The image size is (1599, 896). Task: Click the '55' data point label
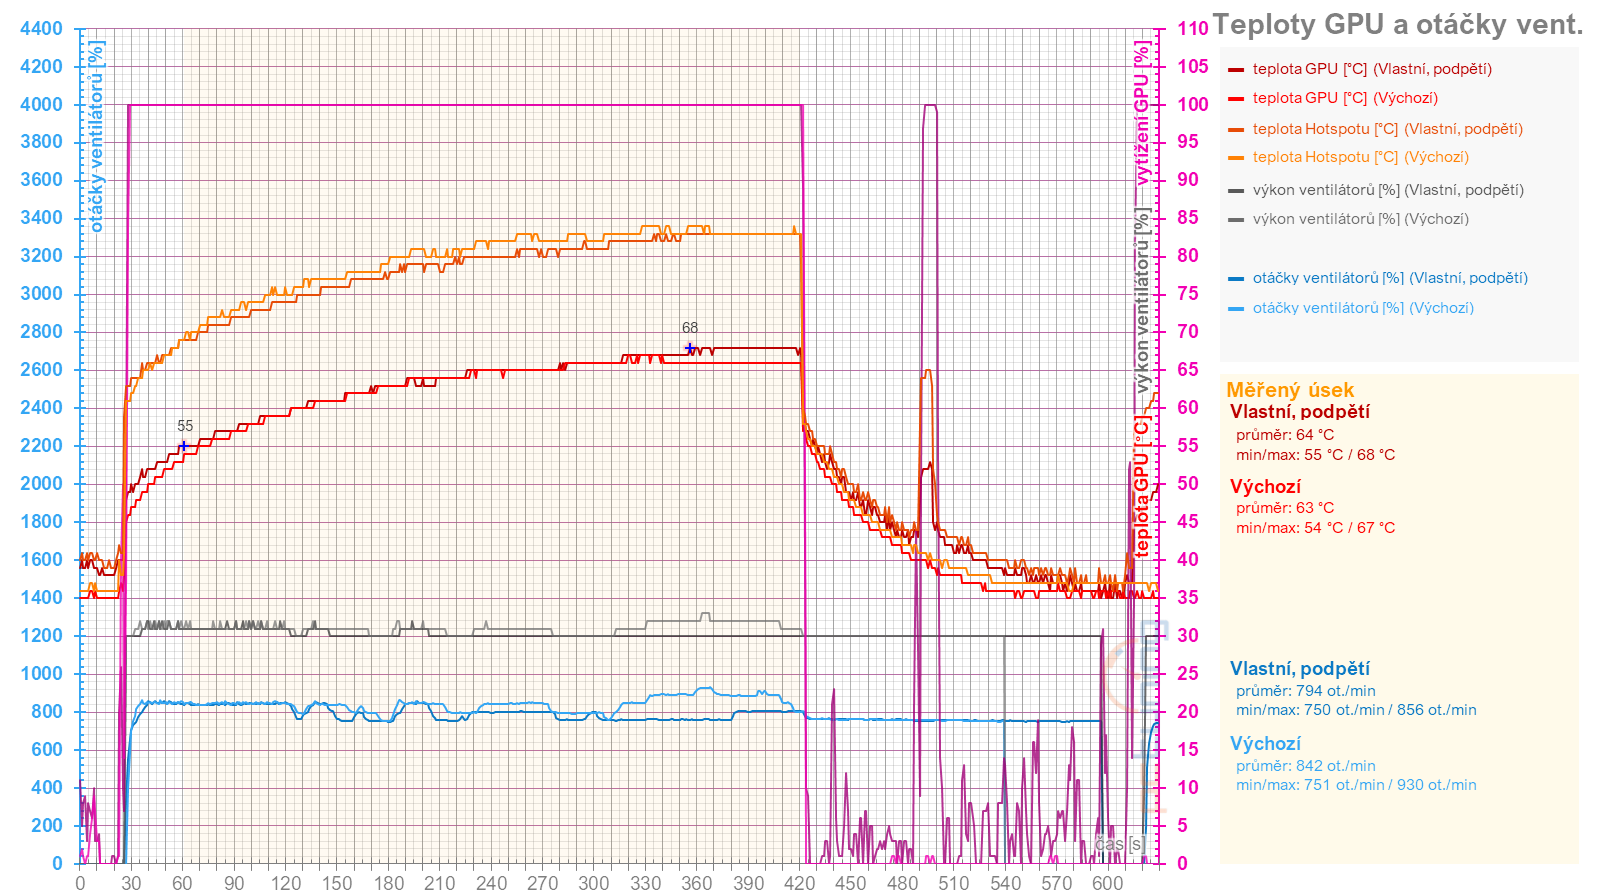pos(185,426)
